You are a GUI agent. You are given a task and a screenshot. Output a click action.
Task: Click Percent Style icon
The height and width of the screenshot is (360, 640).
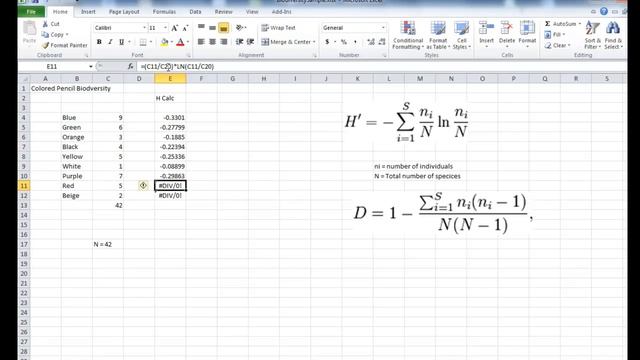(x=344, y=42)
